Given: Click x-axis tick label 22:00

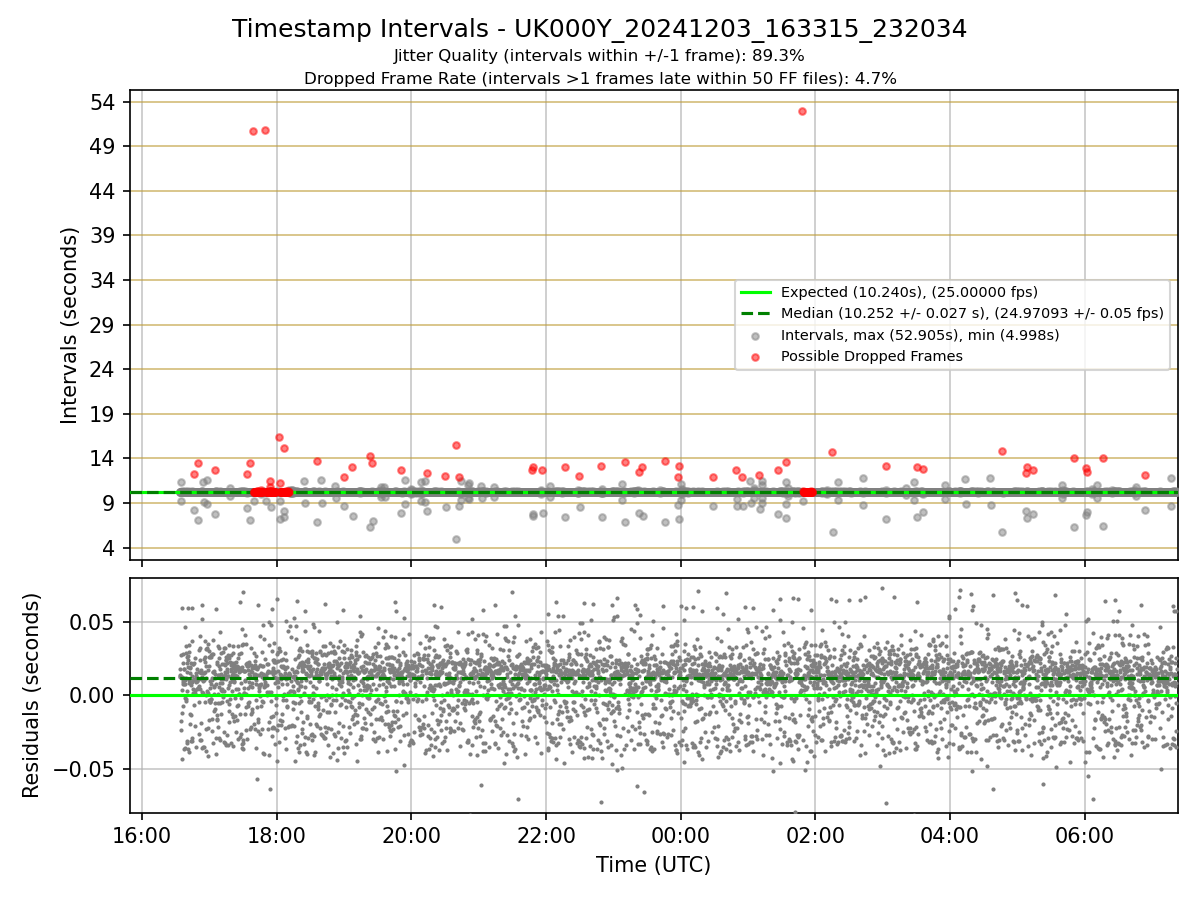Looking at the screenshot, I should (x=546, y=835).
